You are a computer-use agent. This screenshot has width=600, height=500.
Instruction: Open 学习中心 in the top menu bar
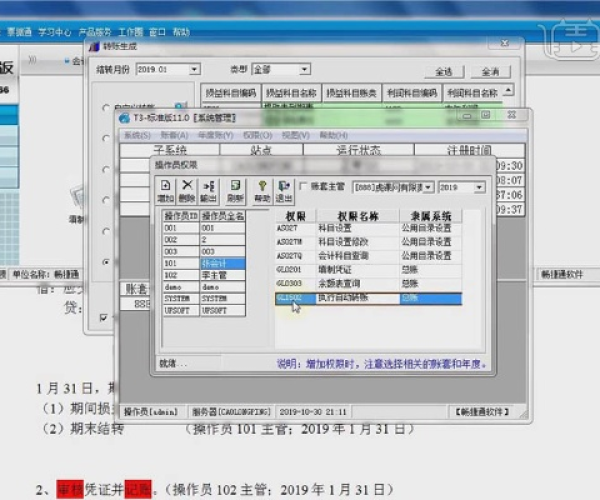(x=55, y=32)
